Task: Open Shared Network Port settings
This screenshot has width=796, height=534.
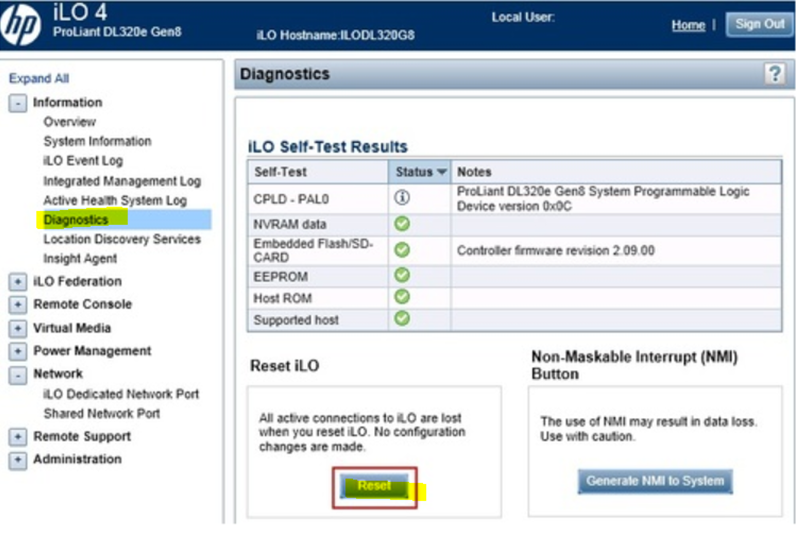Action: 102,414
